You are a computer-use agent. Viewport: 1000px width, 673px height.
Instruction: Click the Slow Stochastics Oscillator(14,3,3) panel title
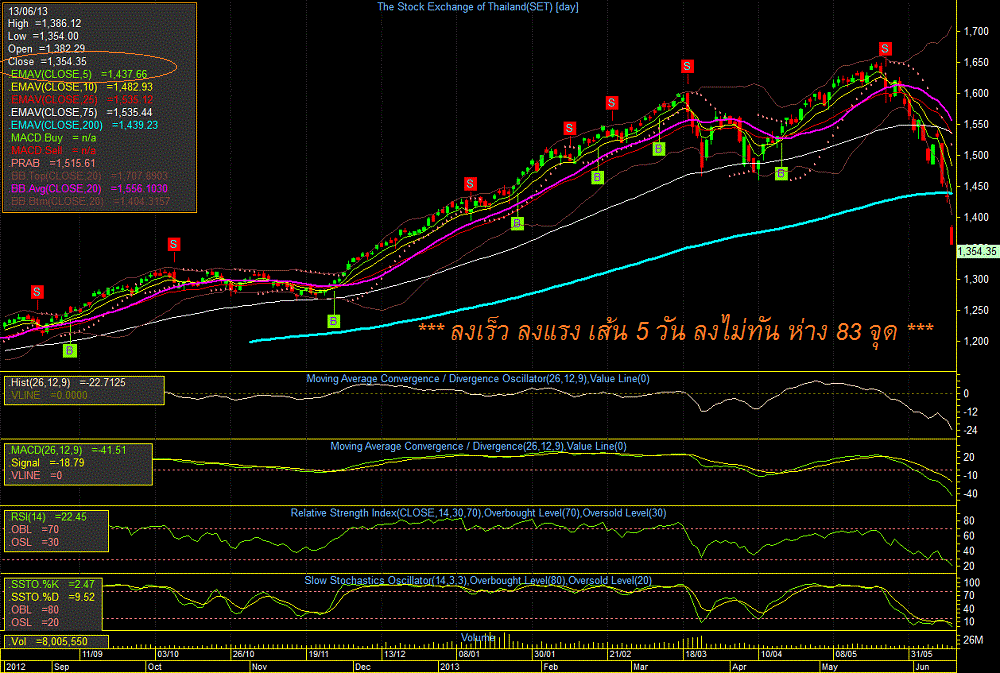(x=478, y=581)
